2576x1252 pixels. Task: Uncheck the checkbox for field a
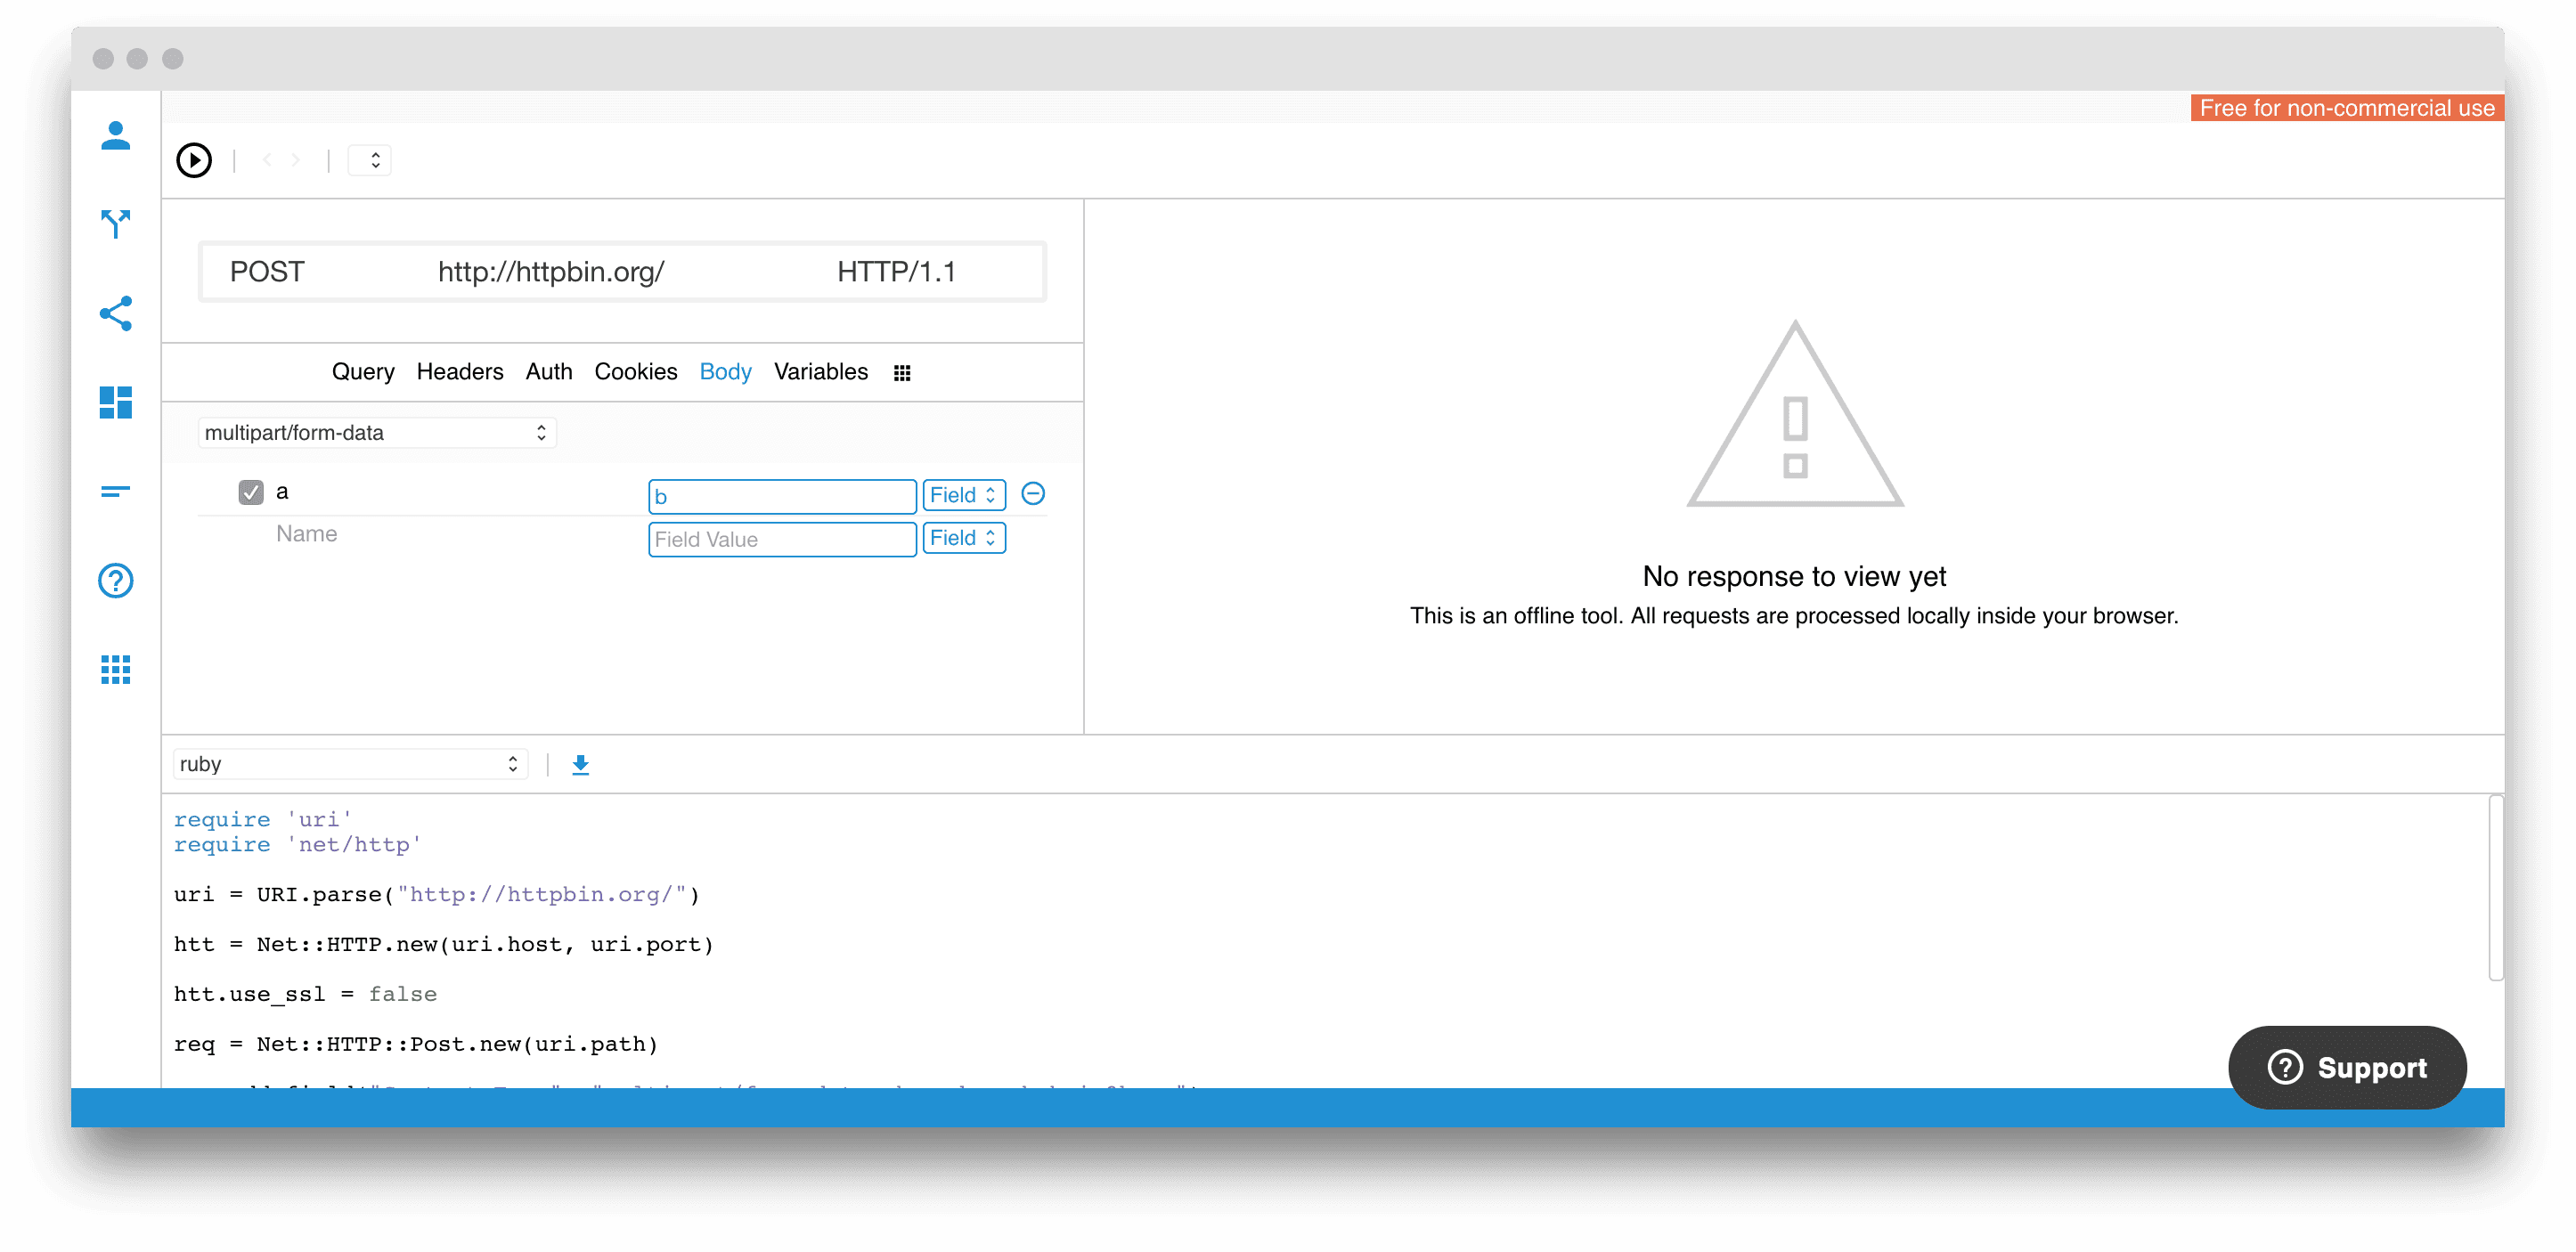coord(251,492)
